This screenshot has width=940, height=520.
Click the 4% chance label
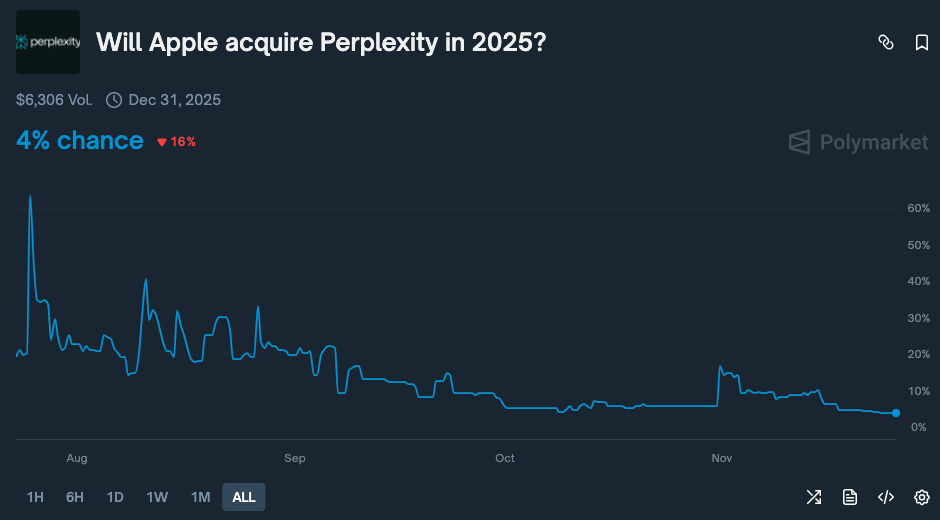(x=80, y=140)
